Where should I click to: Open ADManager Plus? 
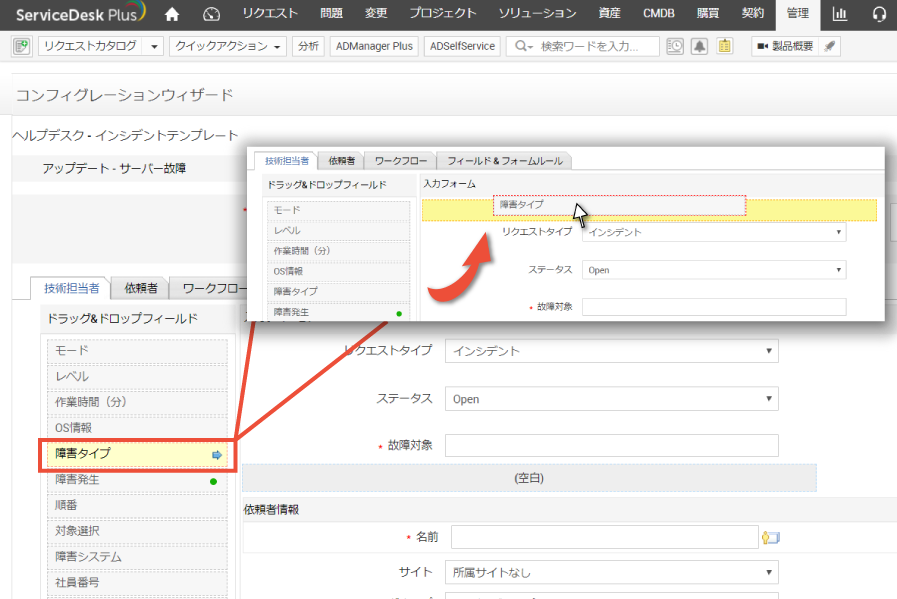[374, 46]
